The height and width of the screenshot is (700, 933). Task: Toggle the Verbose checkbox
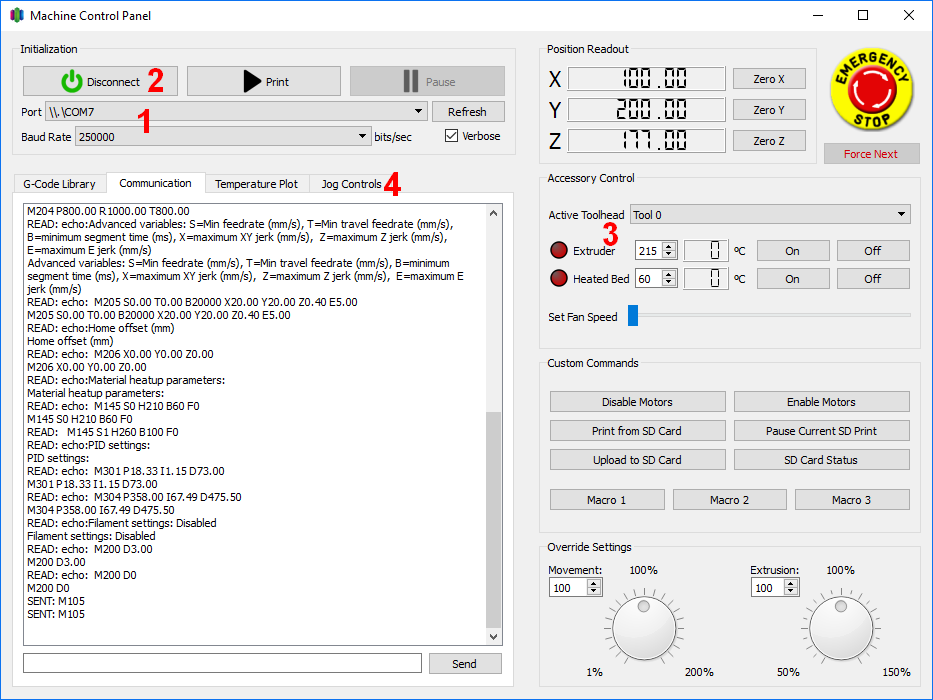pyautogui.click(x=452, y=136)
